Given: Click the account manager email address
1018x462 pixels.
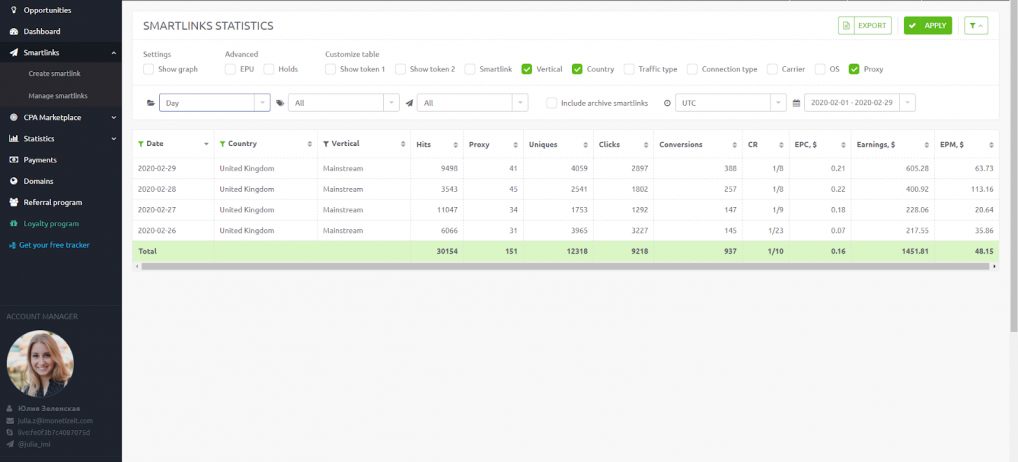Looking at the screenshot, I should point(55,420).
